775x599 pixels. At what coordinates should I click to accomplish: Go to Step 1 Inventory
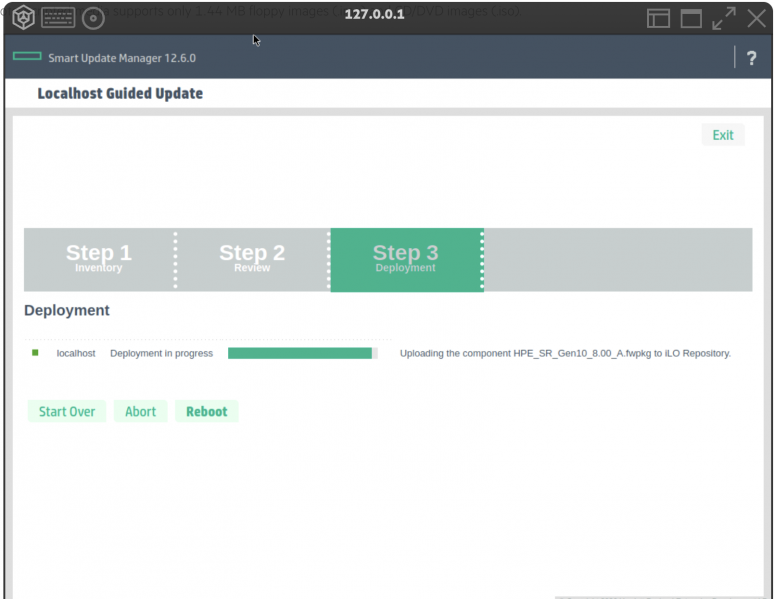[x=99, y=259]
